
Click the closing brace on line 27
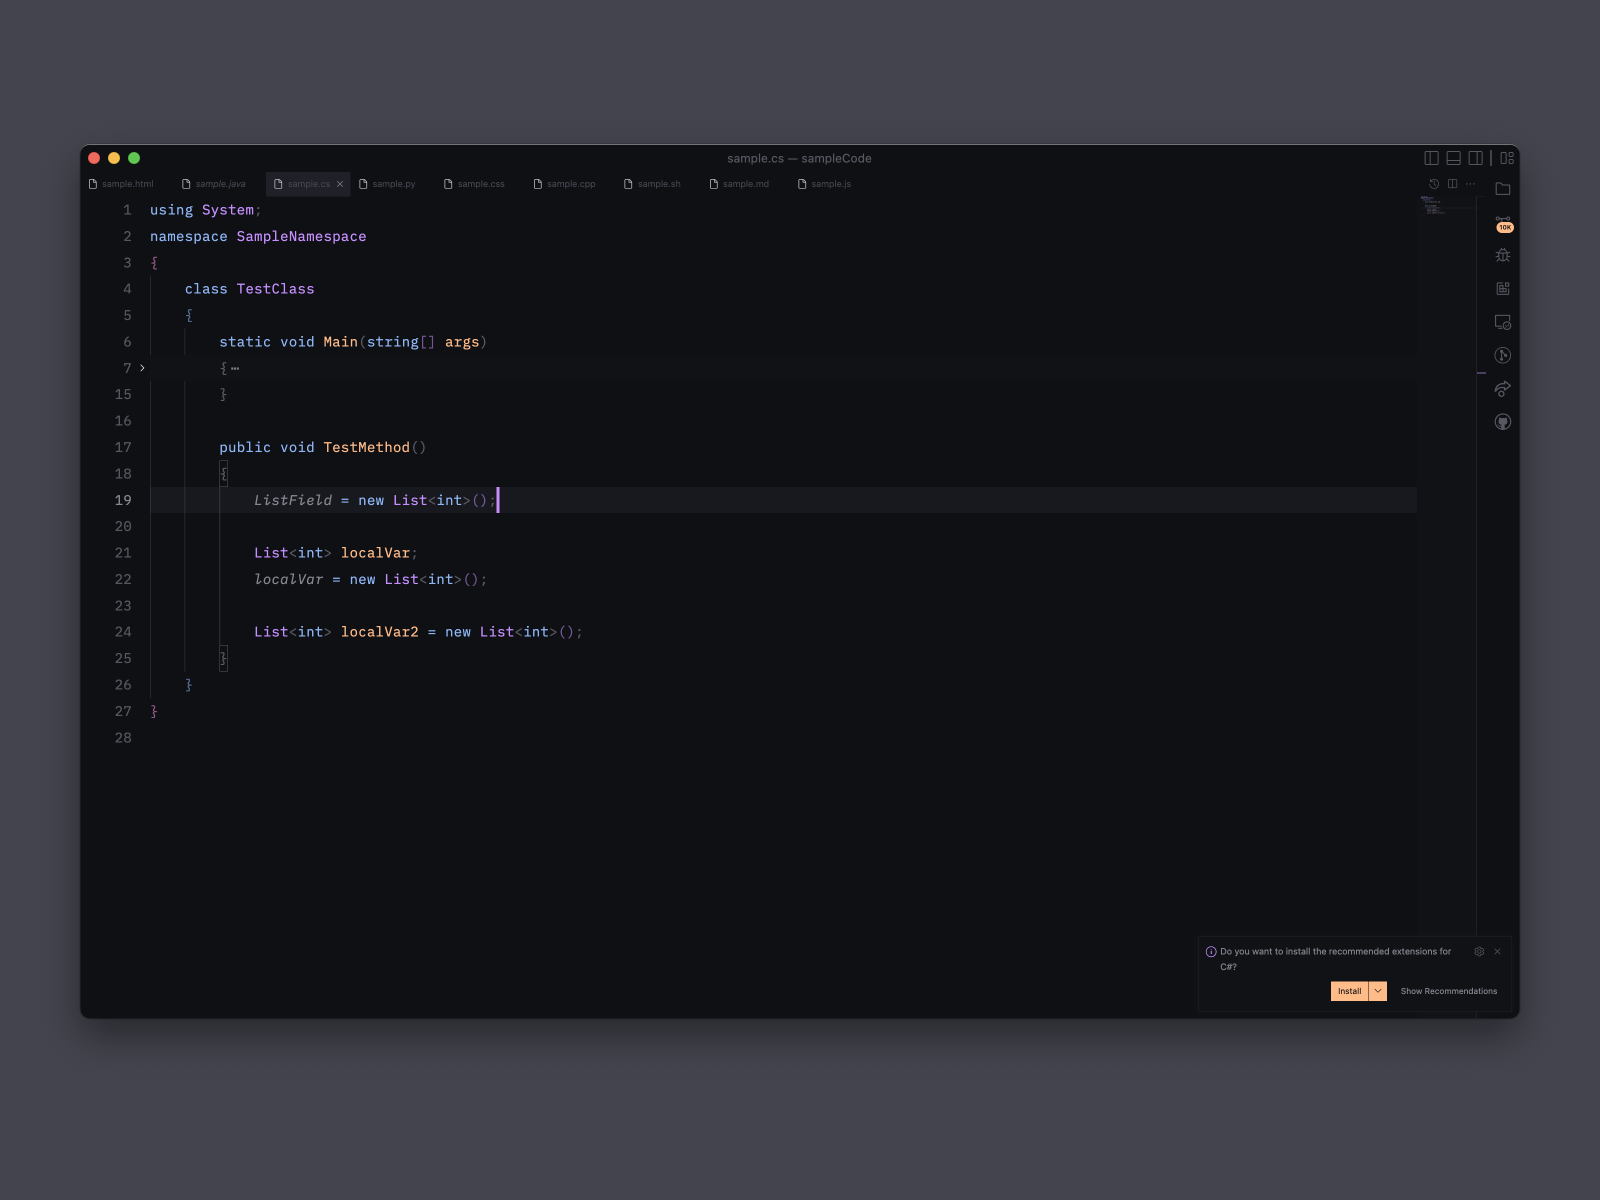pos(154,711)
